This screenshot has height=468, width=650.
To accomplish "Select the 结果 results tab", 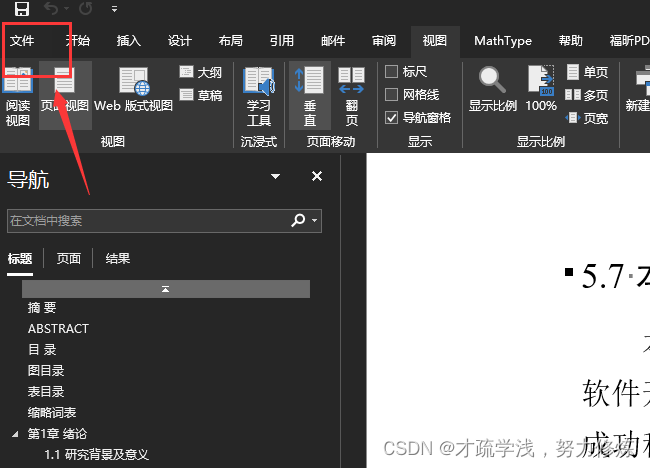I will pos(118,259).
